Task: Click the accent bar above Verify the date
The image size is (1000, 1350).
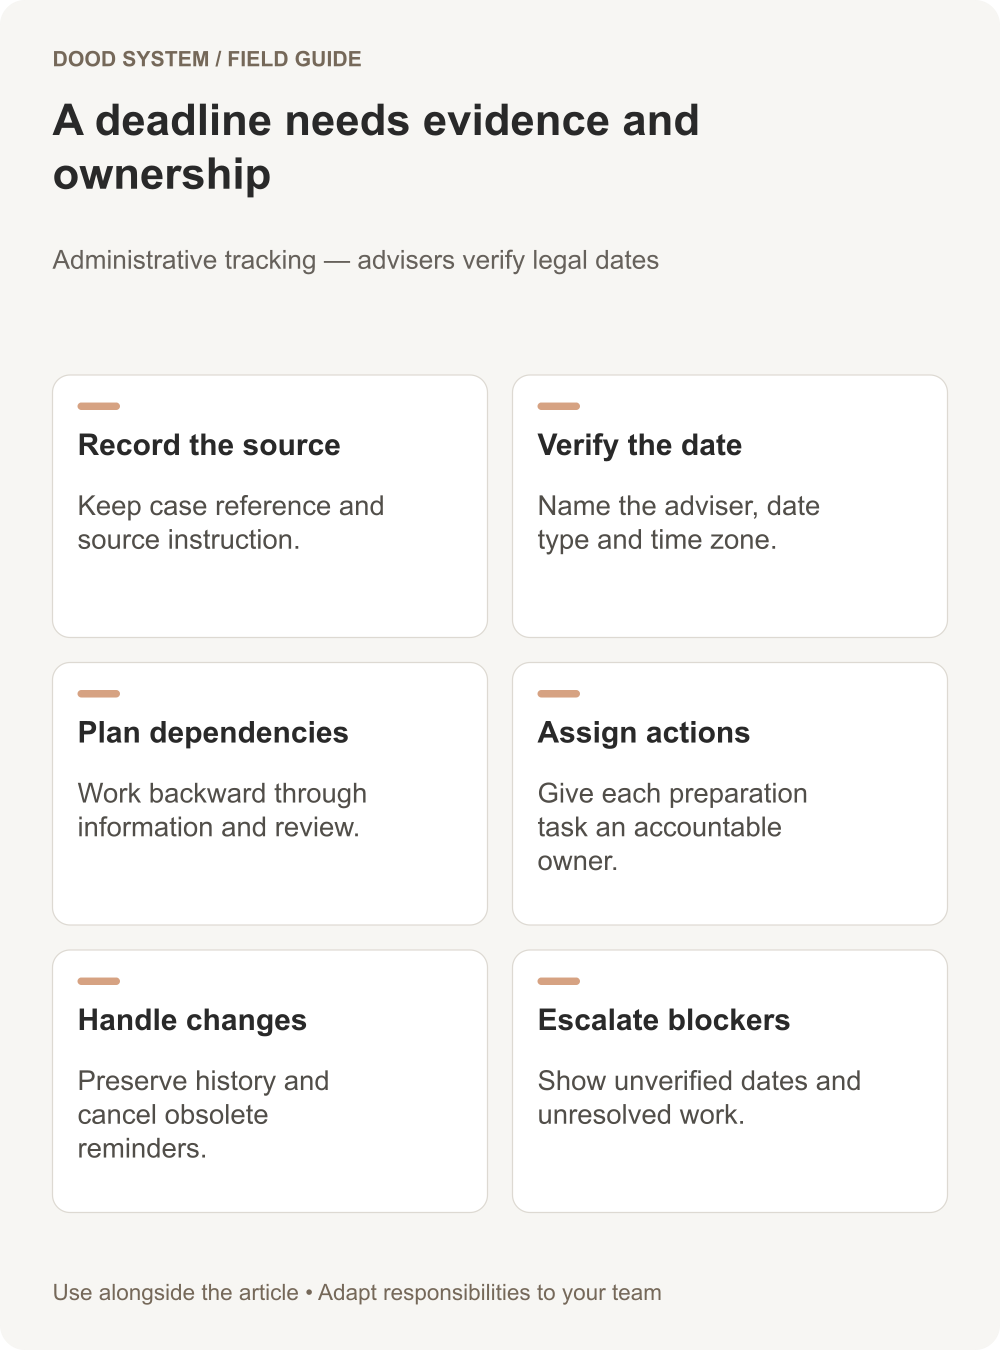Action: click(x=559, y=406)
